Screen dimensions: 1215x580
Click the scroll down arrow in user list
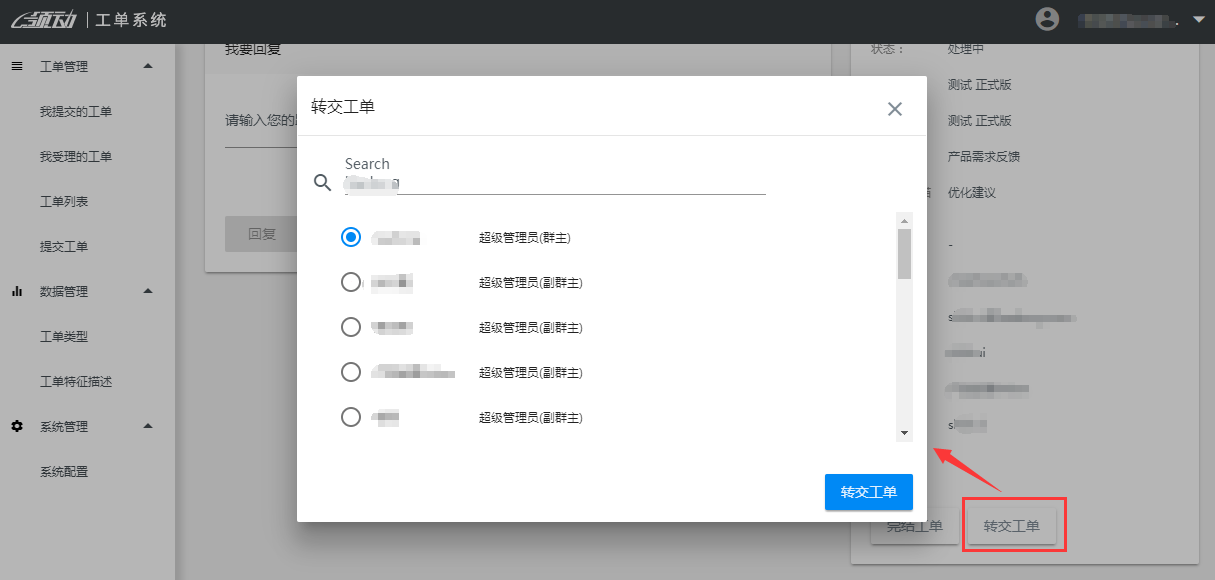[904, 433]
